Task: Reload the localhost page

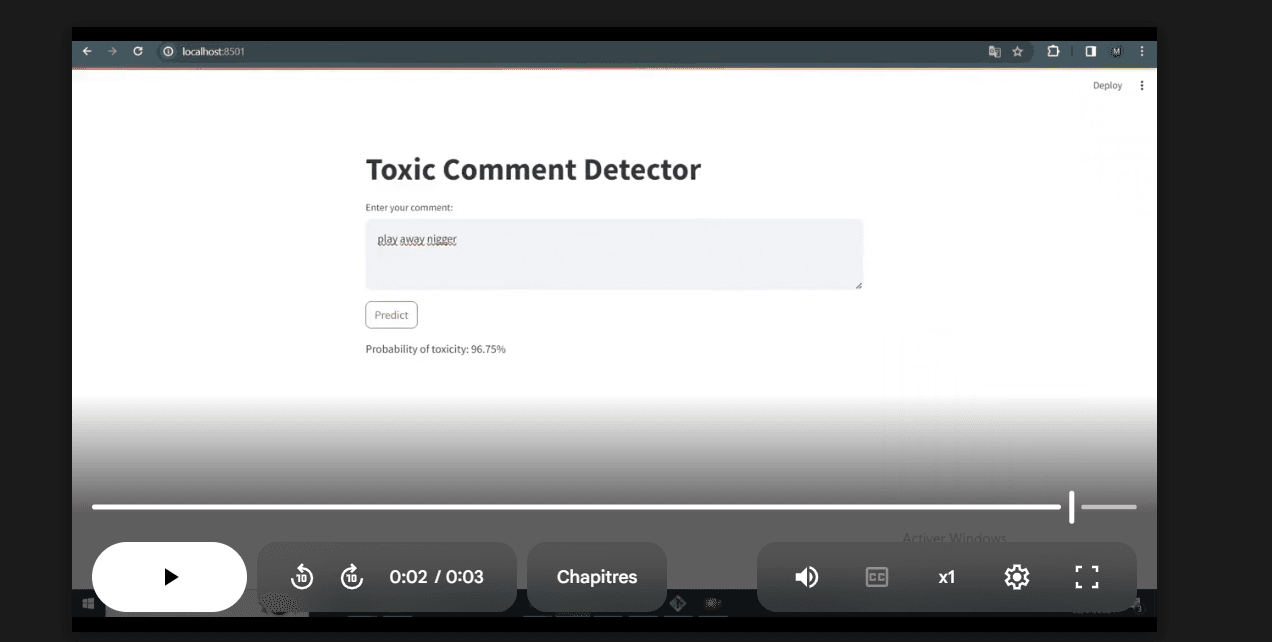Action: [138, 51]
